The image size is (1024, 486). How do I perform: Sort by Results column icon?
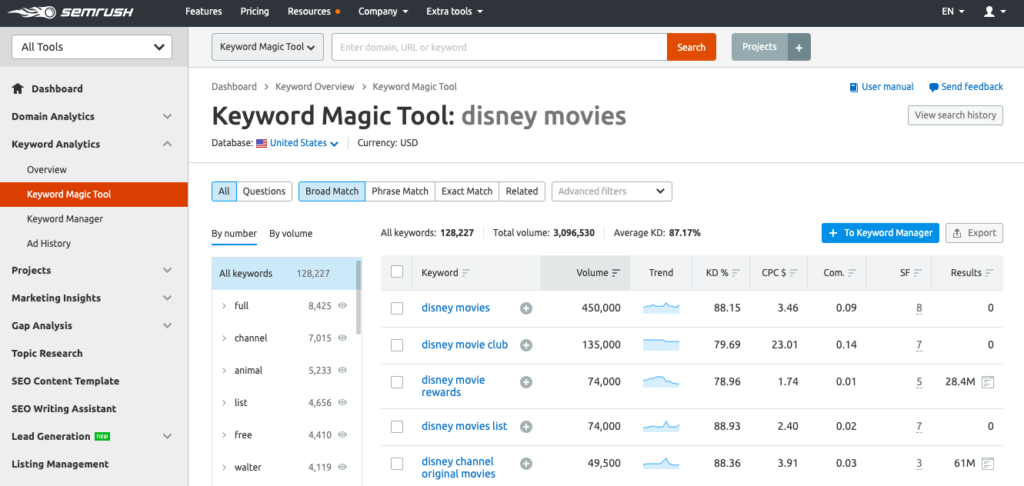989,273
